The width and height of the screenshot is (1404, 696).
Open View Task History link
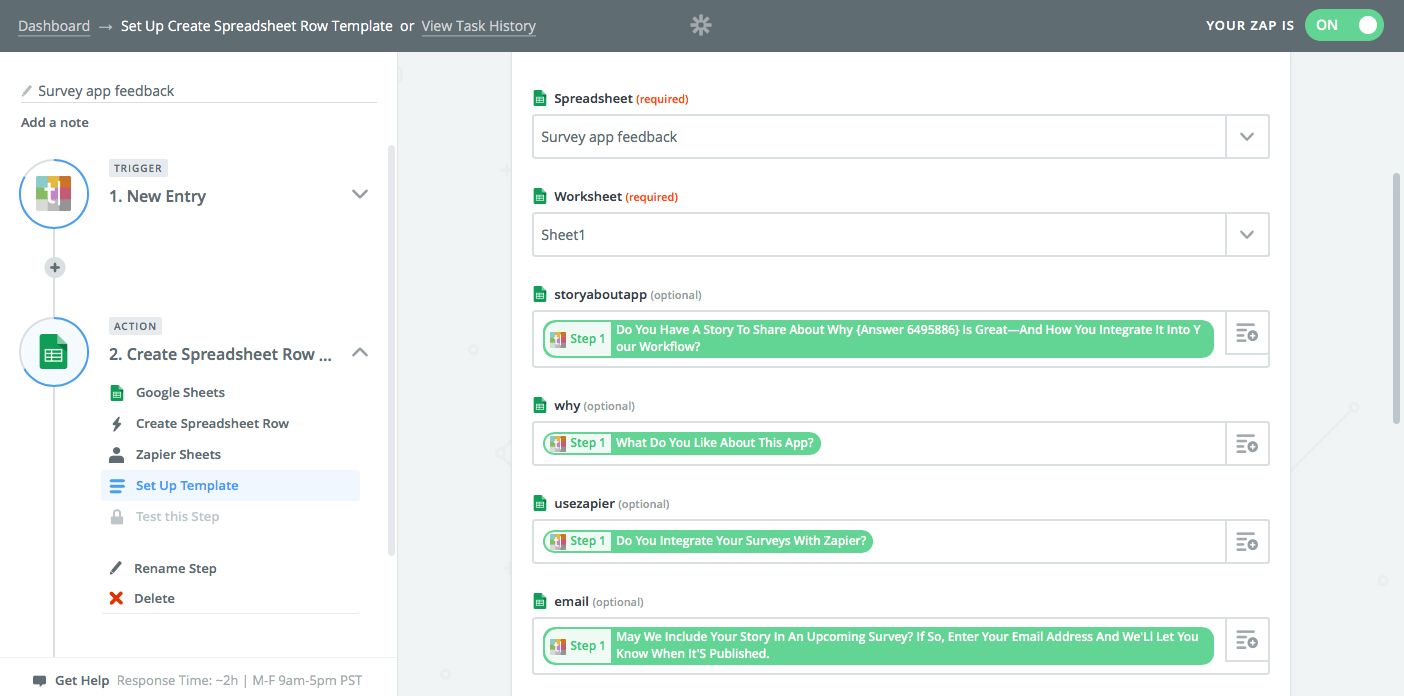478,26
